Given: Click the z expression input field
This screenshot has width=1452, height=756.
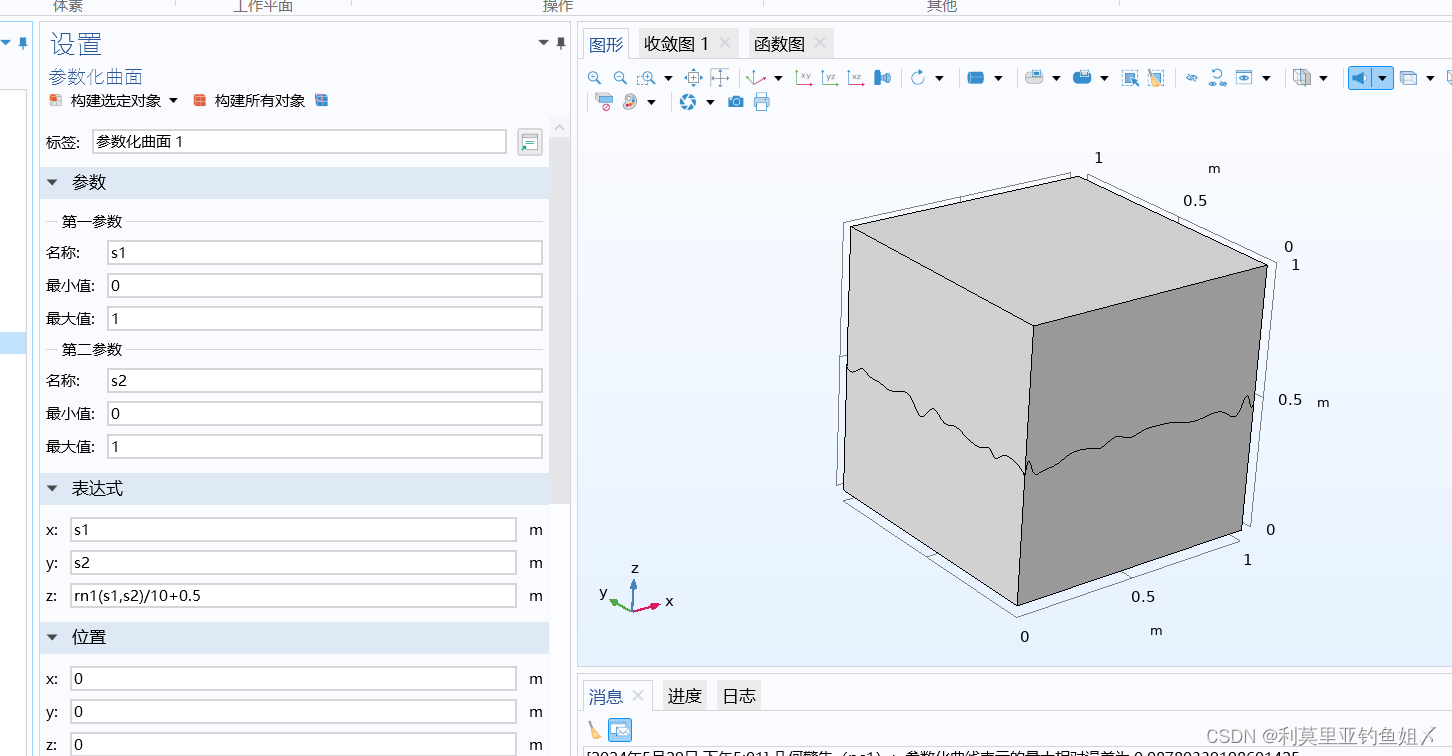Looking at the screenshot, I should click(290, 595).
